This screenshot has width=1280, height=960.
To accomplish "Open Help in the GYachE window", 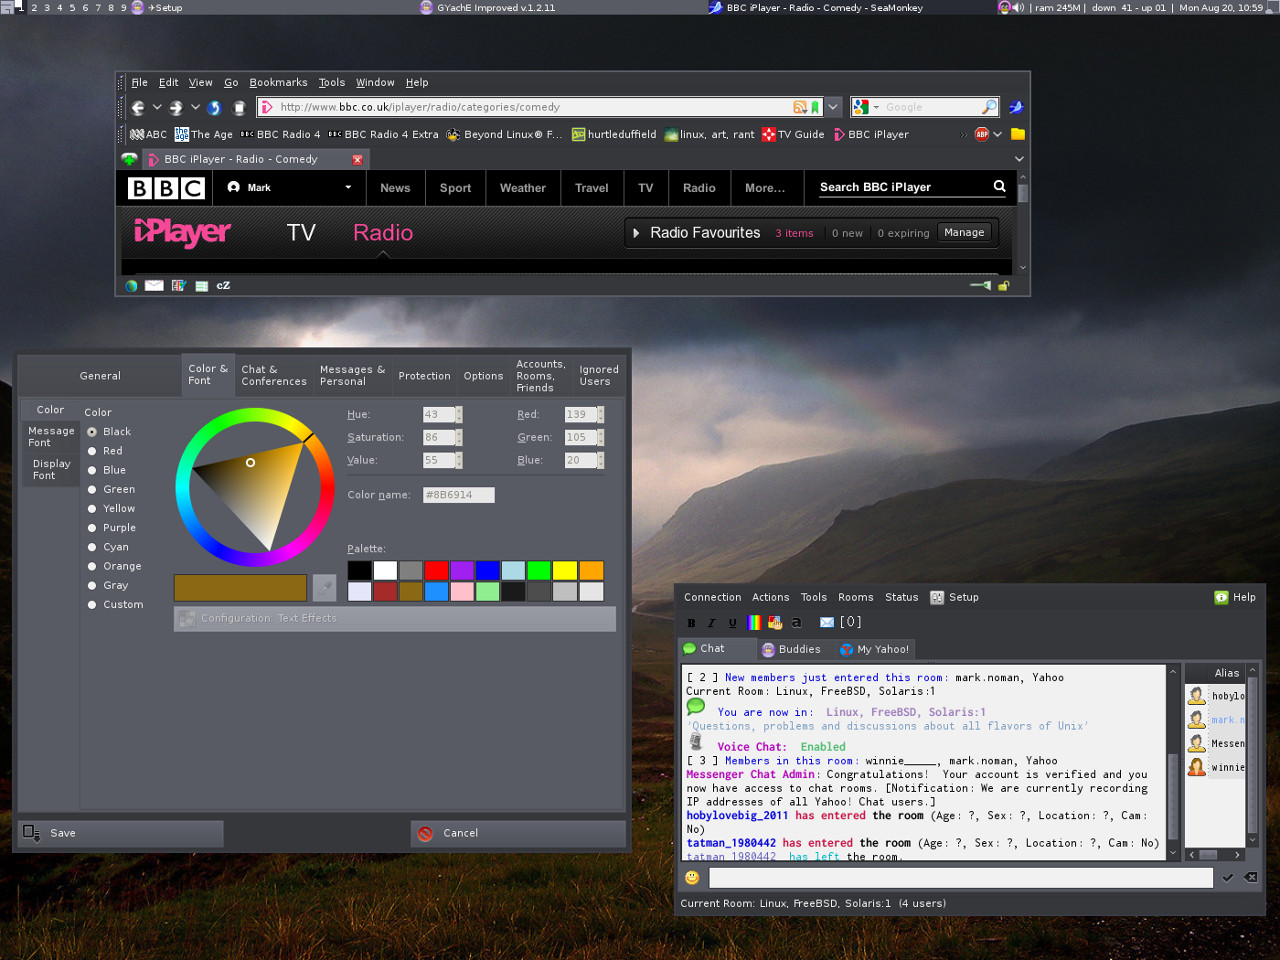I will pos(1235,597).
